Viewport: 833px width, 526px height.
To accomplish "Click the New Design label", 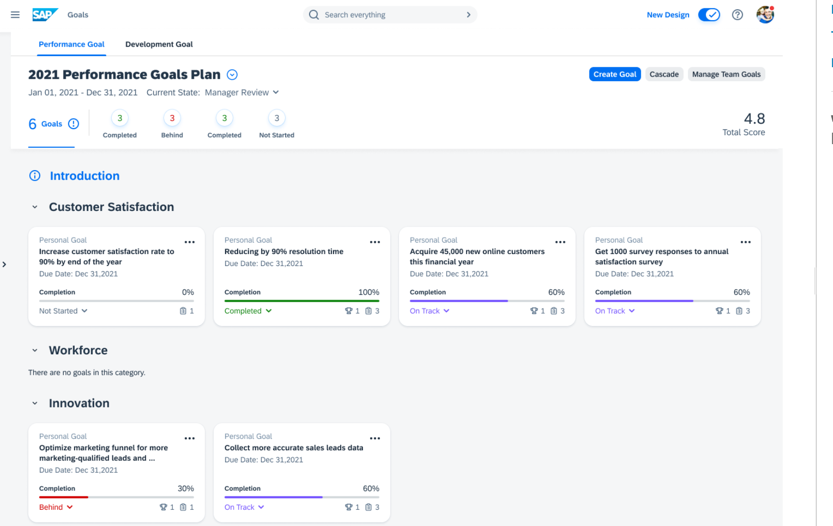I will pos(668,15).
